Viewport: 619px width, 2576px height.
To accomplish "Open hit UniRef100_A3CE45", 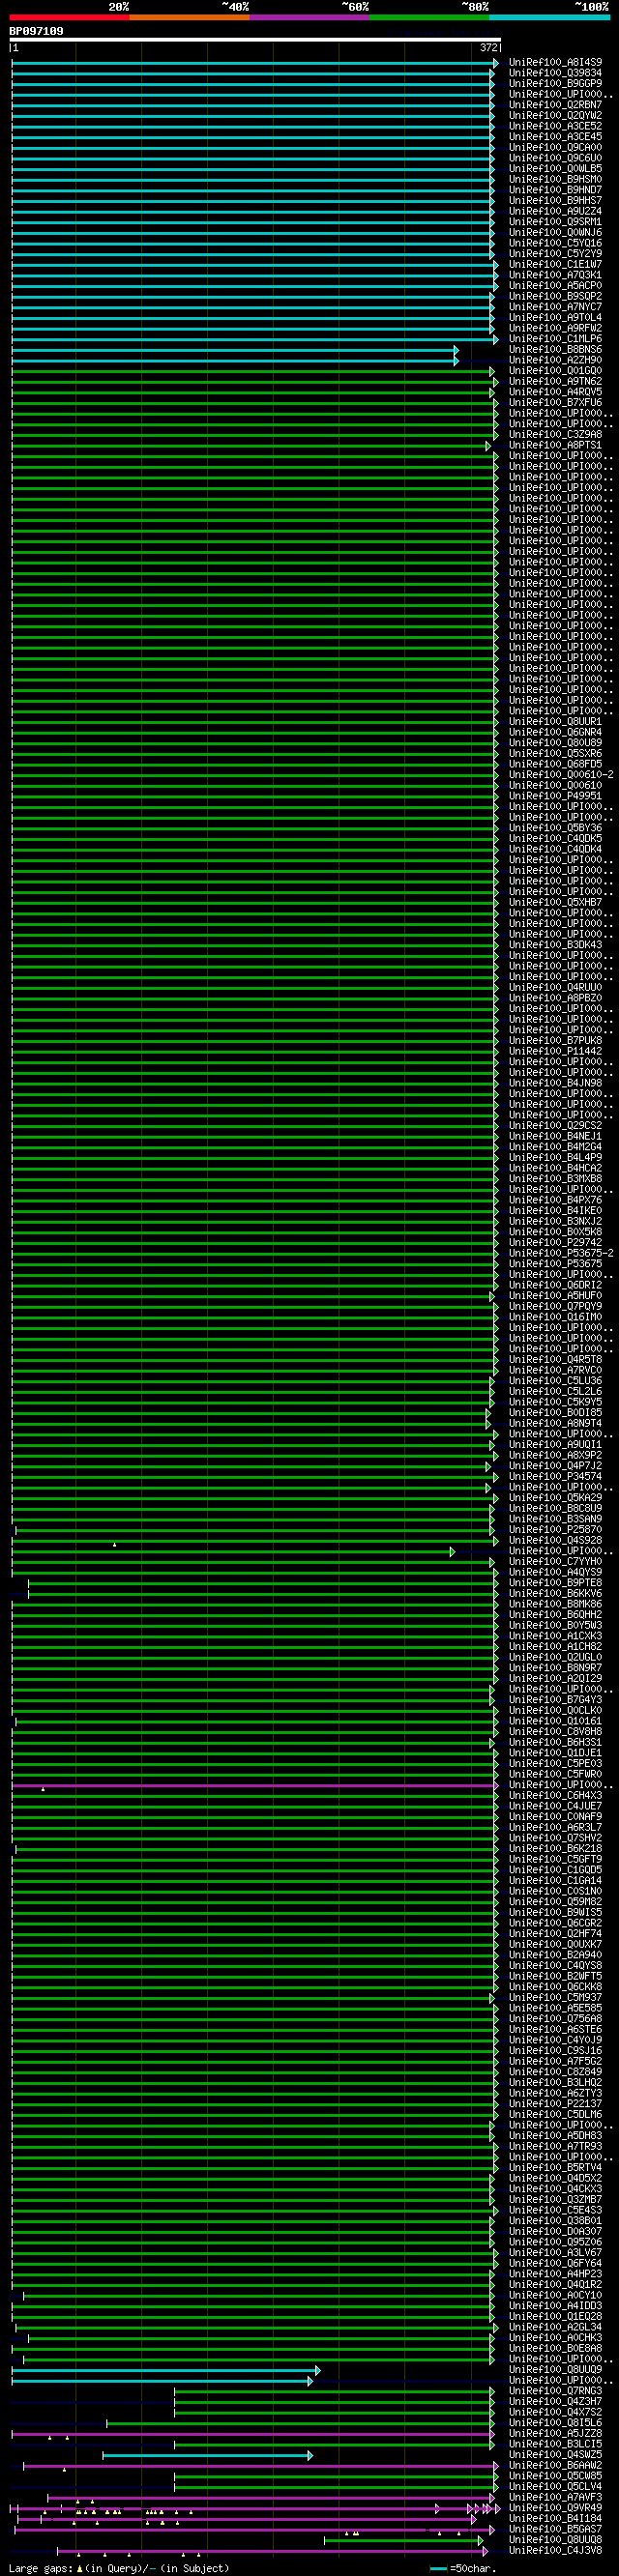I will point(555,137).
